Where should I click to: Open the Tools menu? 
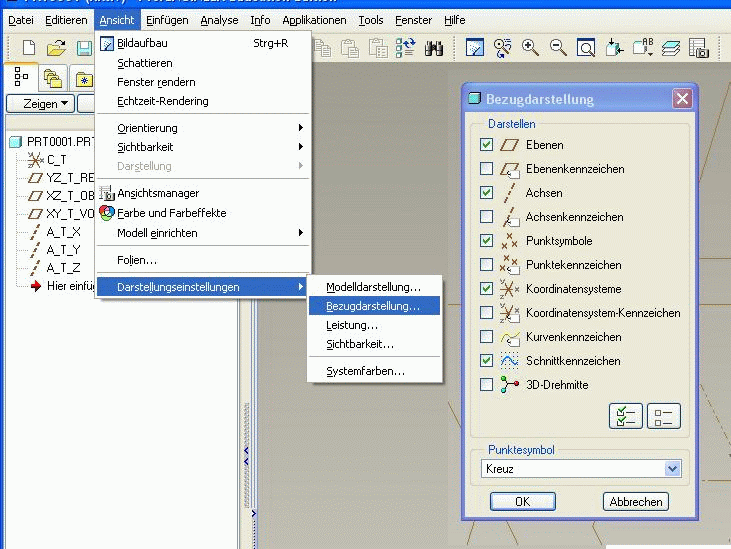(371, 20)
